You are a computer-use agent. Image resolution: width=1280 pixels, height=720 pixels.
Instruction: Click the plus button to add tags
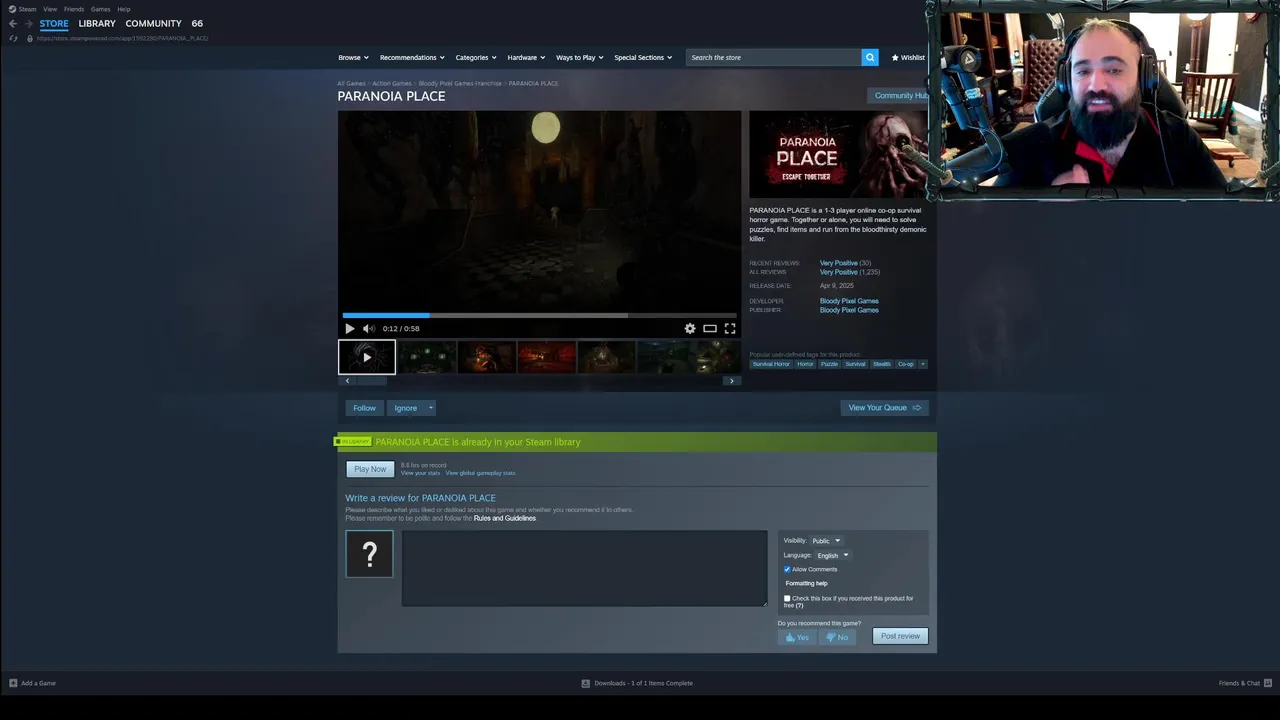pos(923,364)
